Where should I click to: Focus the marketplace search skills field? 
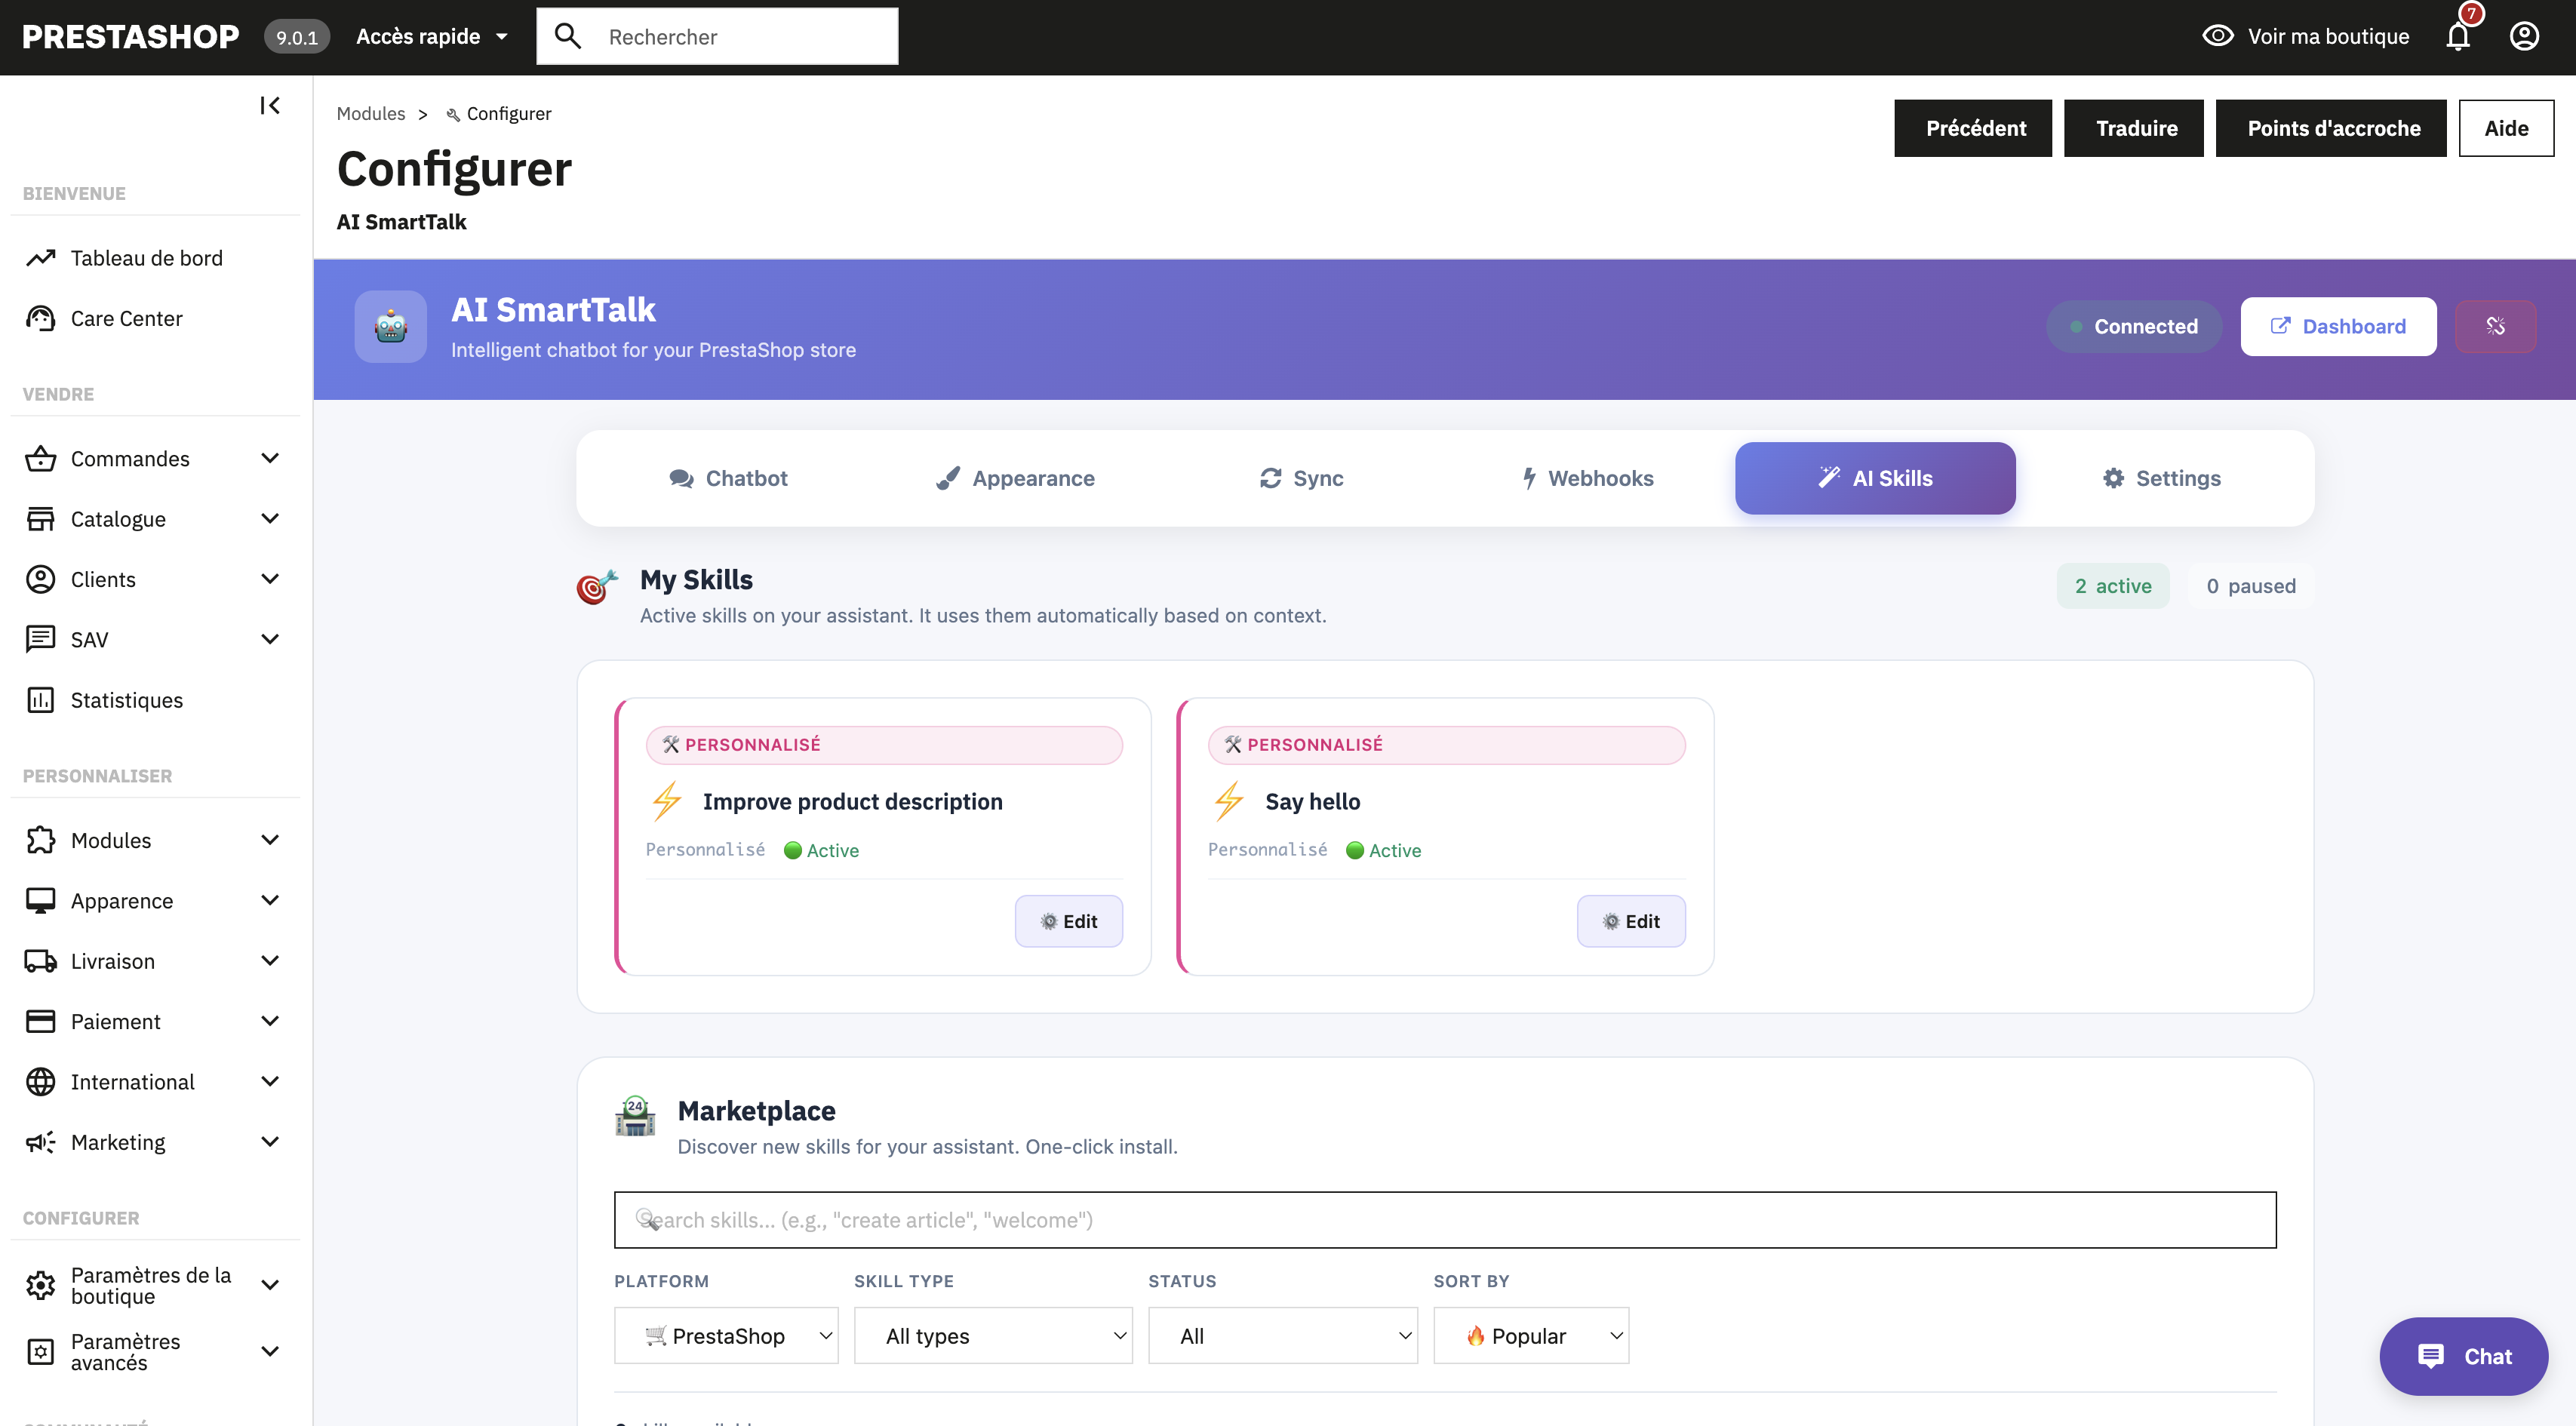(x=1444, y=1220)
